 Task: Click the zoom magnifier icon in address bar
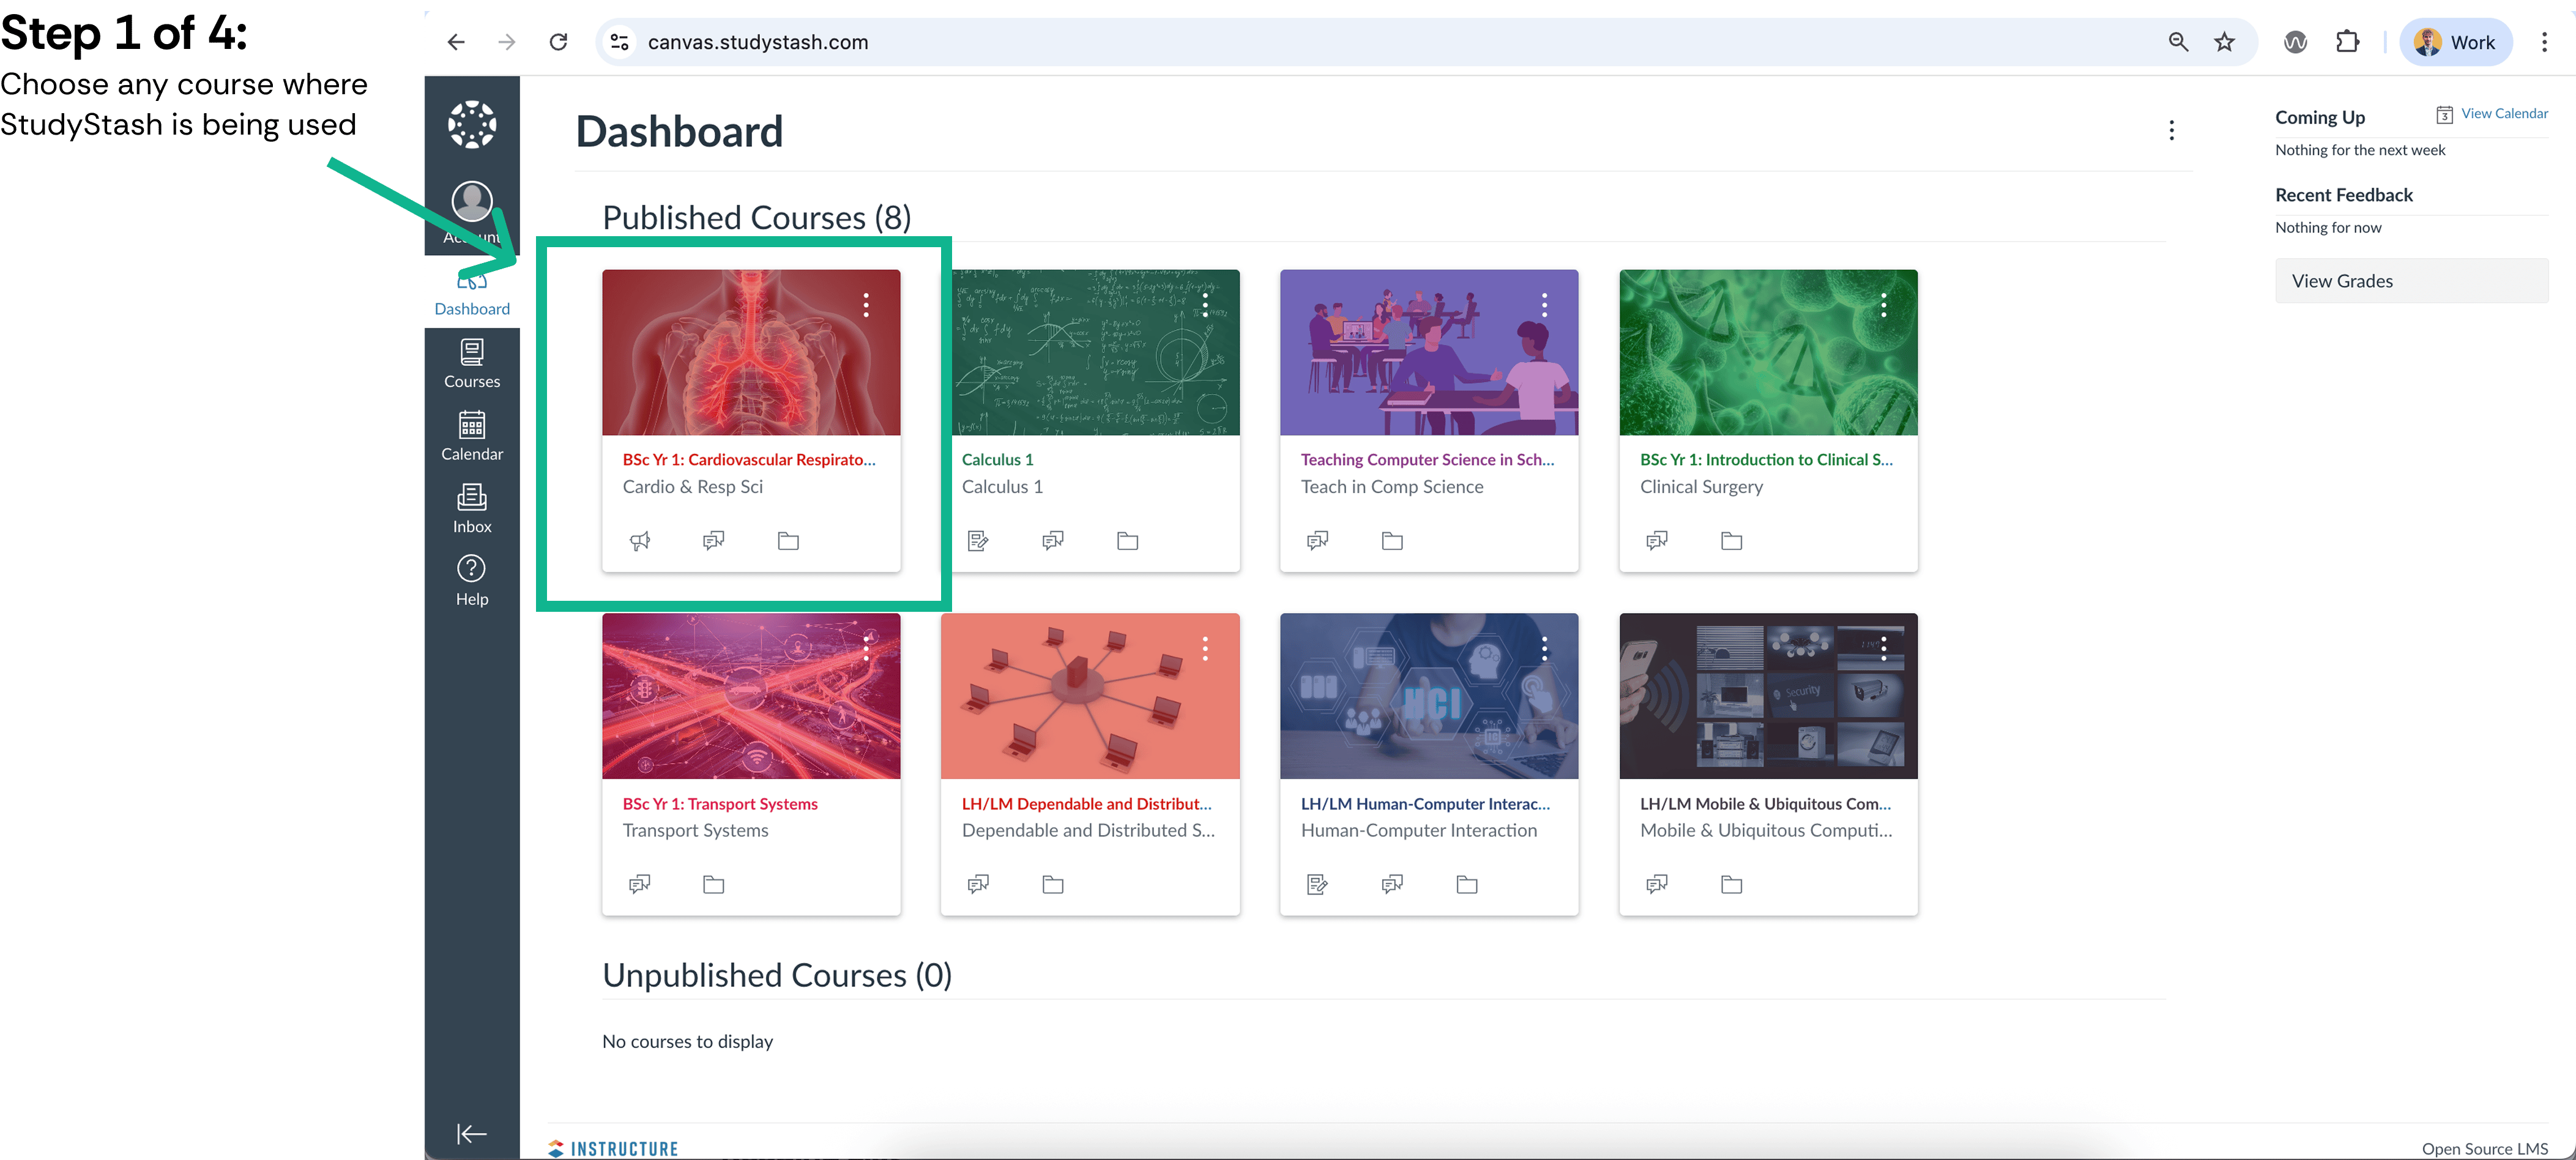(x=2178, y=42)
